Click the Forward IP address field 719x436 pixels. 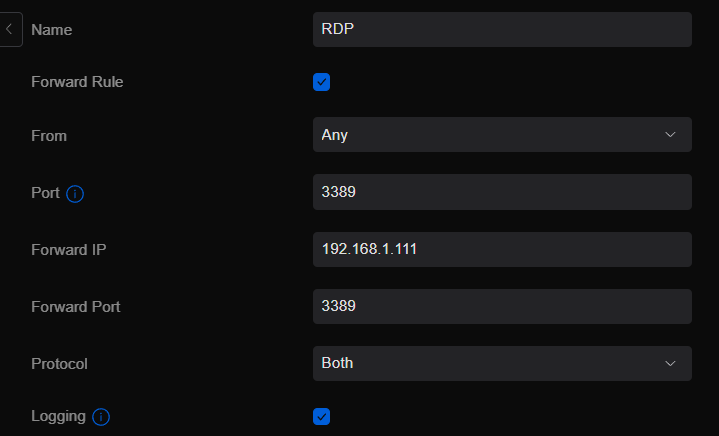coord(501,249)
